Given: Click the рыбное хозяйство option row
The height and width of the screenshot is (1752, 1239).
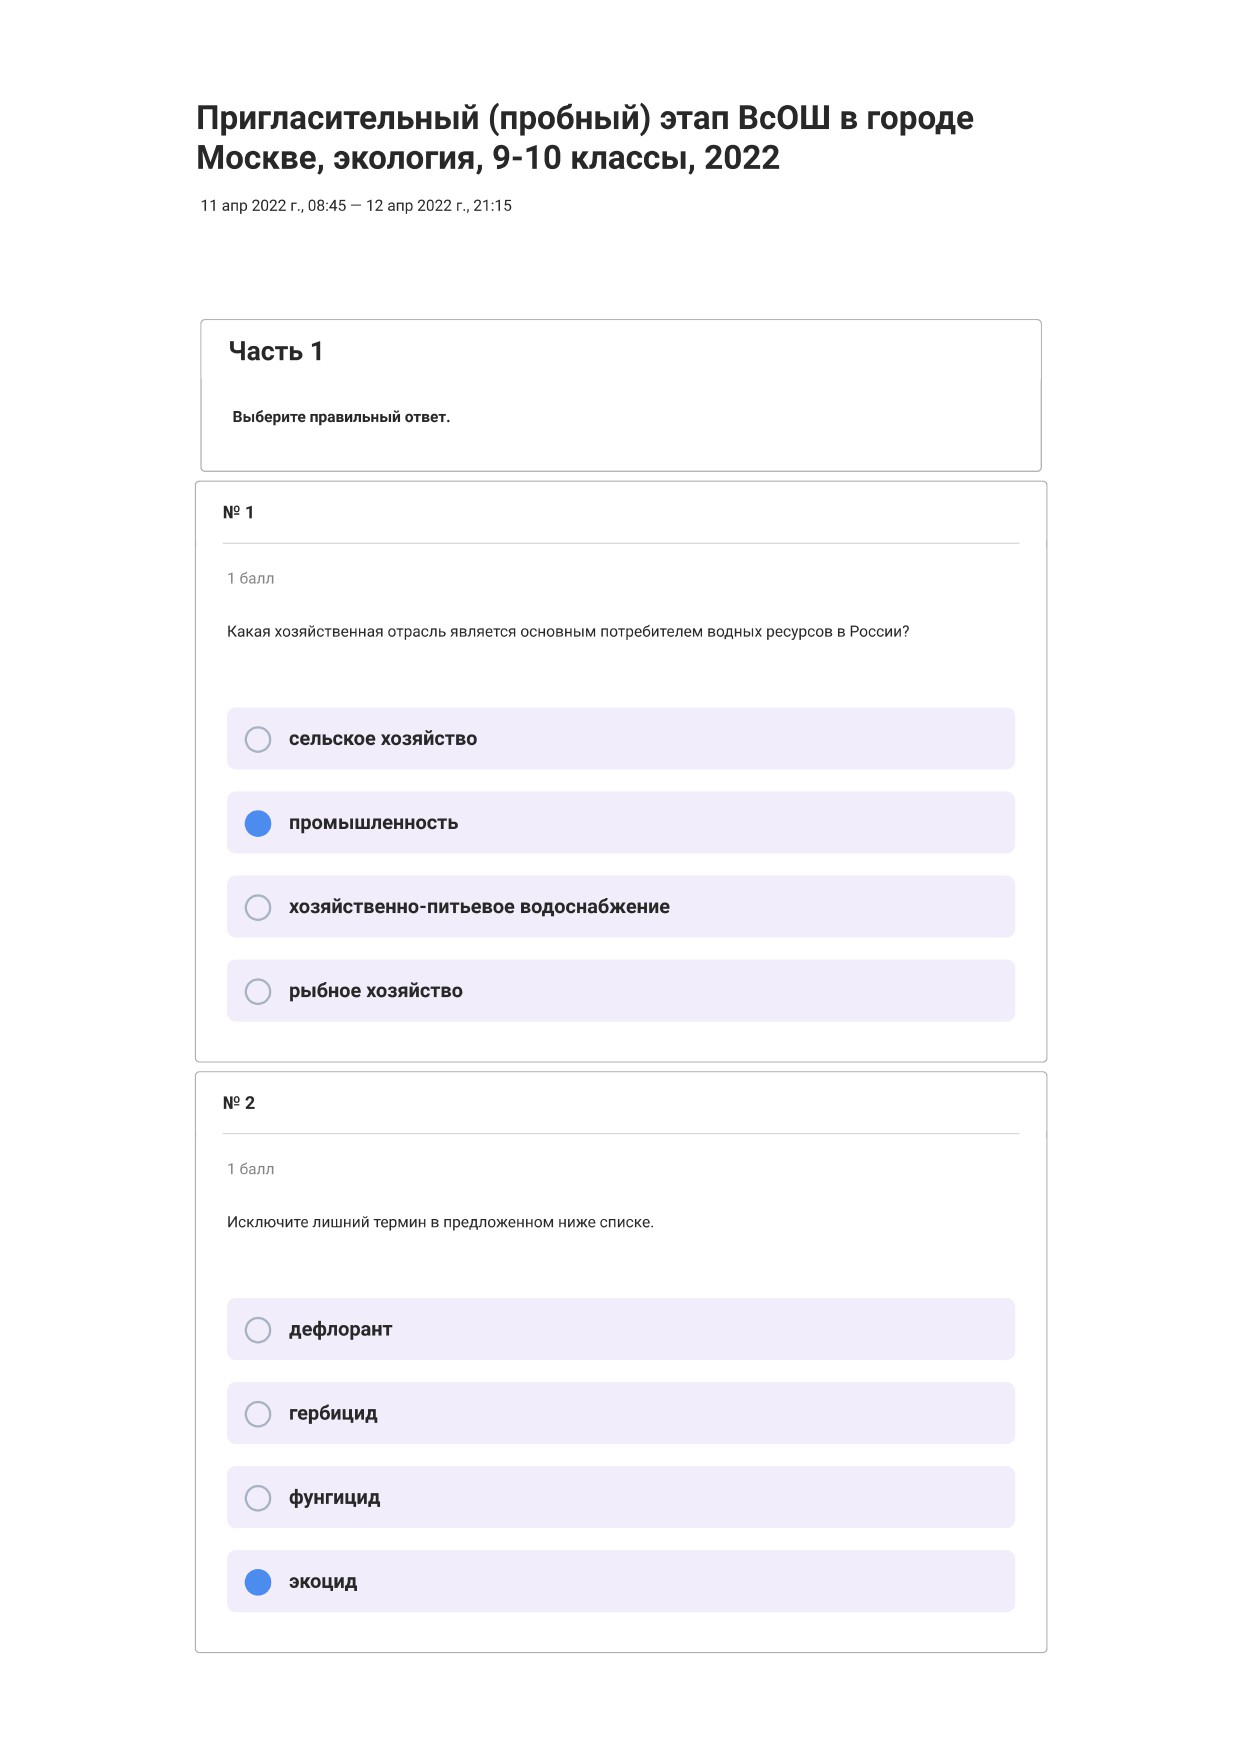Looking at the screenshot, I should (621, 991).
